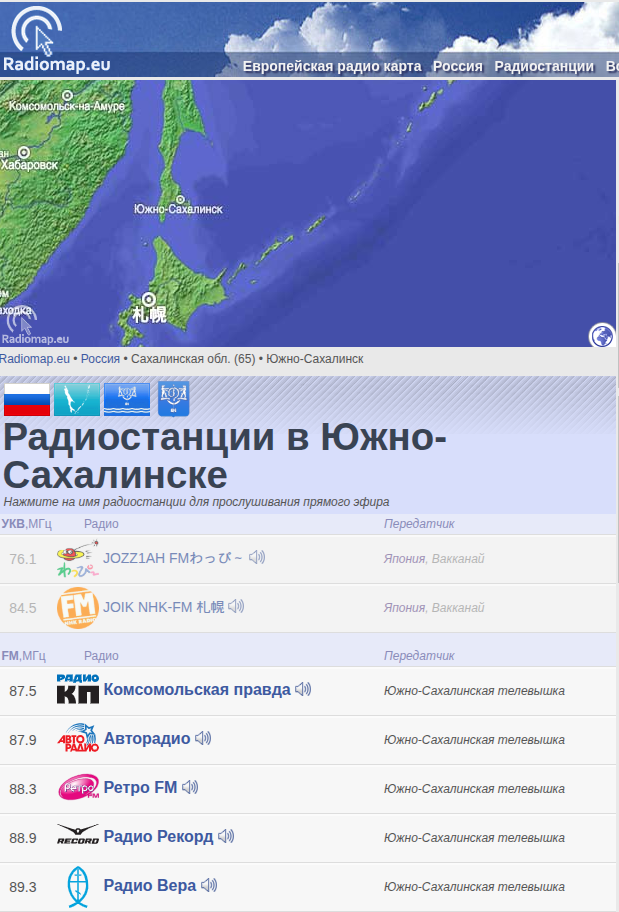Screen dimensions: 619x912
Task: Click the Авторадио logo
Action: tap(77, 738)
